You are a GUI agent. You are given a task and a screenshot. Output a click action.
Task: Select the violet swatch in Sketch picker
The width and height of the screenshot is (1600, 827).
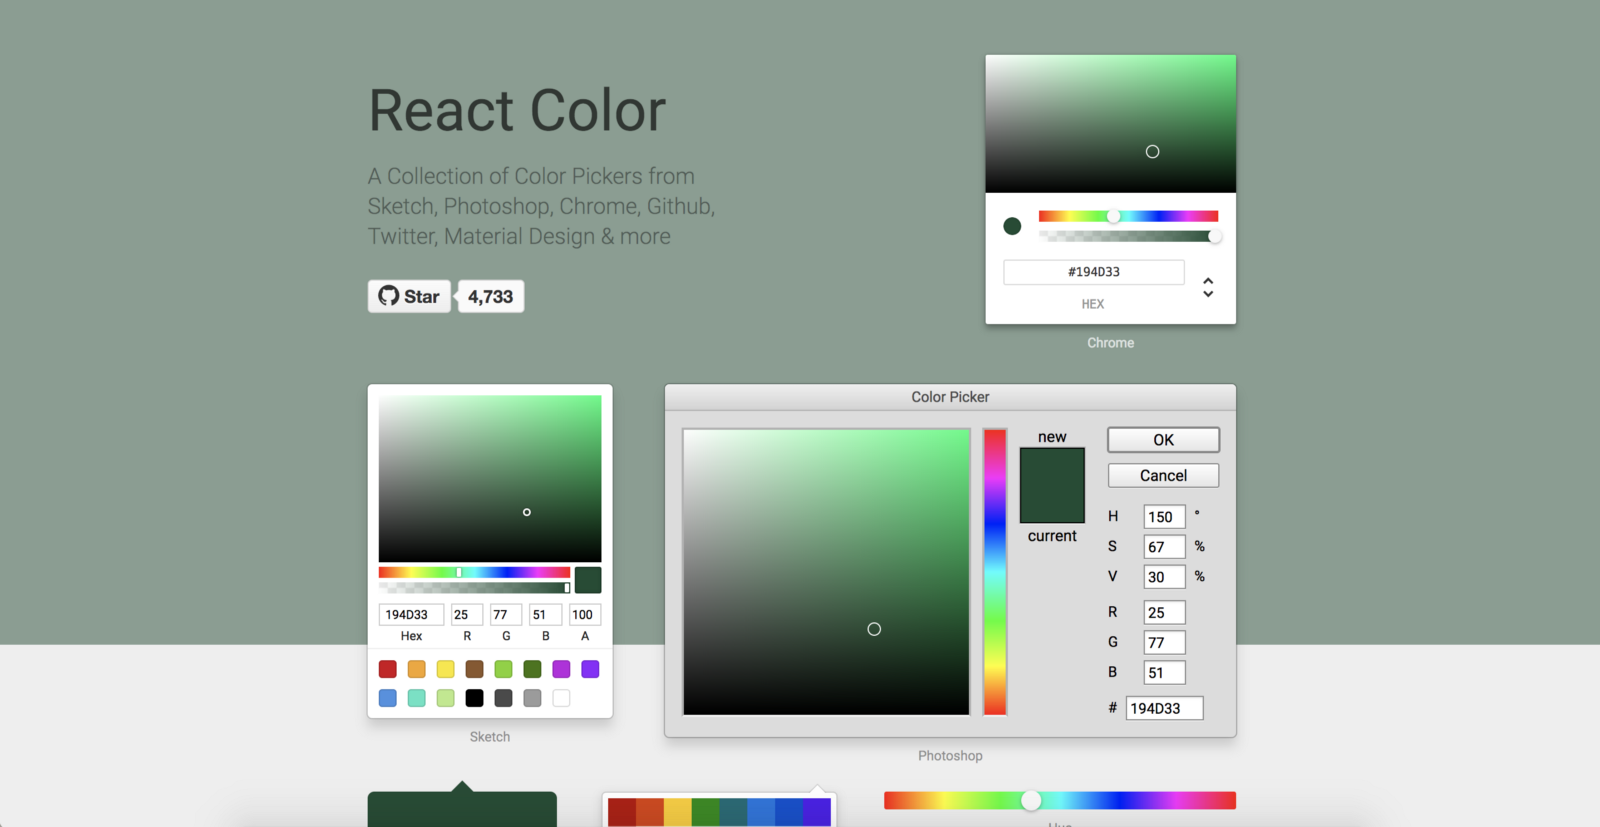[x=590, y=669]
